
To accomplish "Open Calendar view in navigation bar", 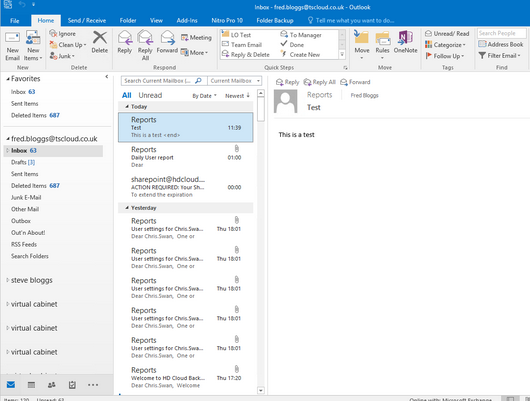I will pos(31,385).
